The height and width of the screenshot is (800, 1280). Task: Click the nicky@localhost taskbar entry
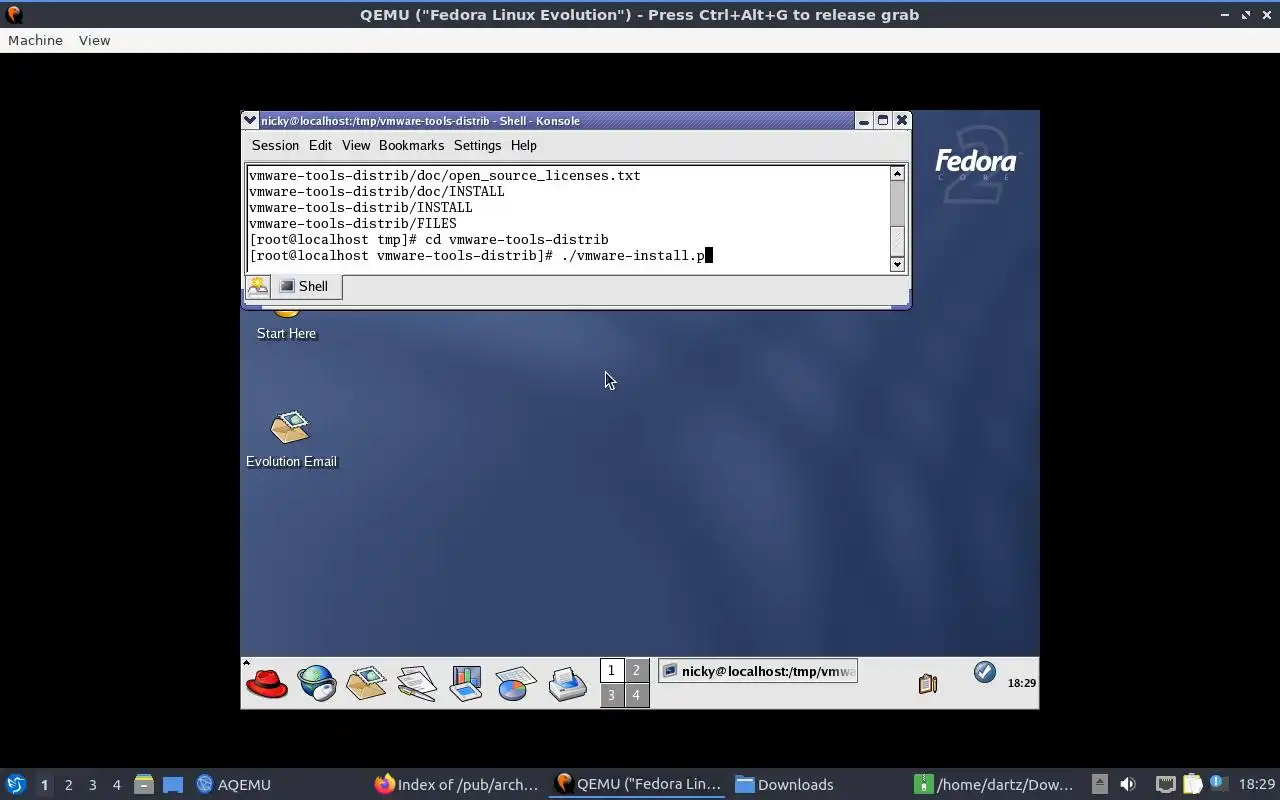point(758,671)
